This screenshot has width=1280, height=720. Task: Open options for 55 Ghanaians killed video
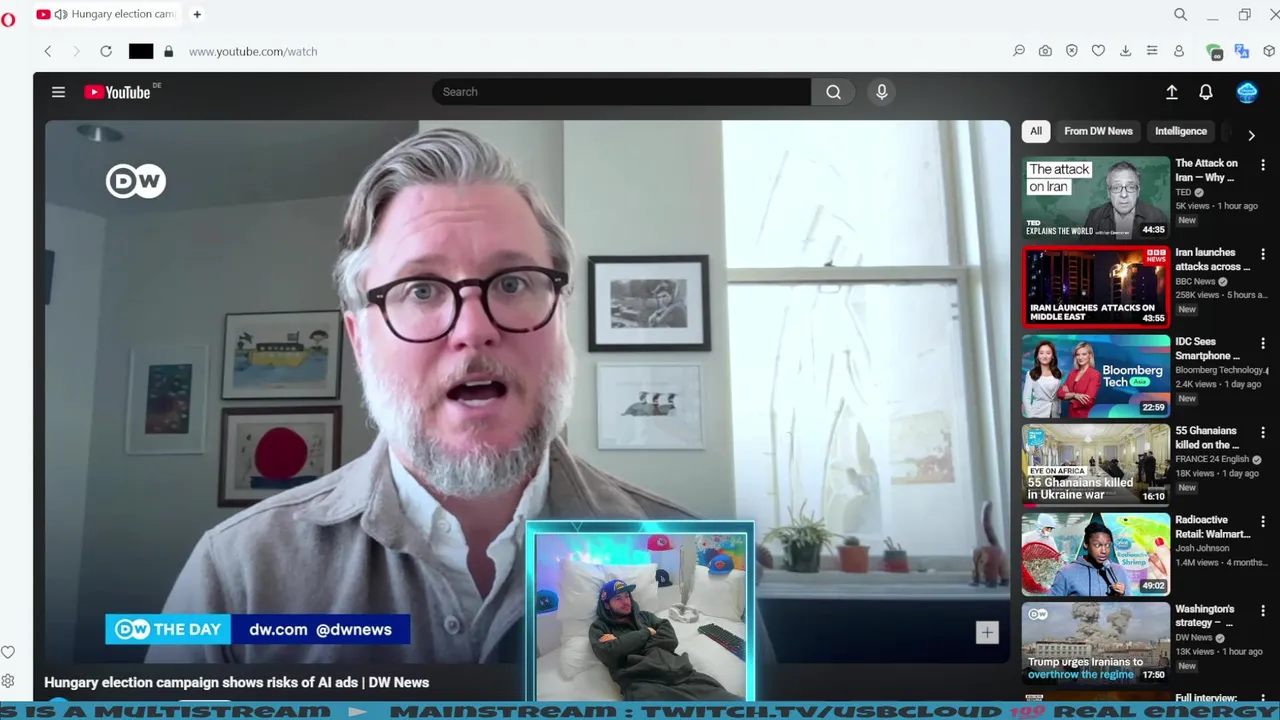tap(1263, 432)
